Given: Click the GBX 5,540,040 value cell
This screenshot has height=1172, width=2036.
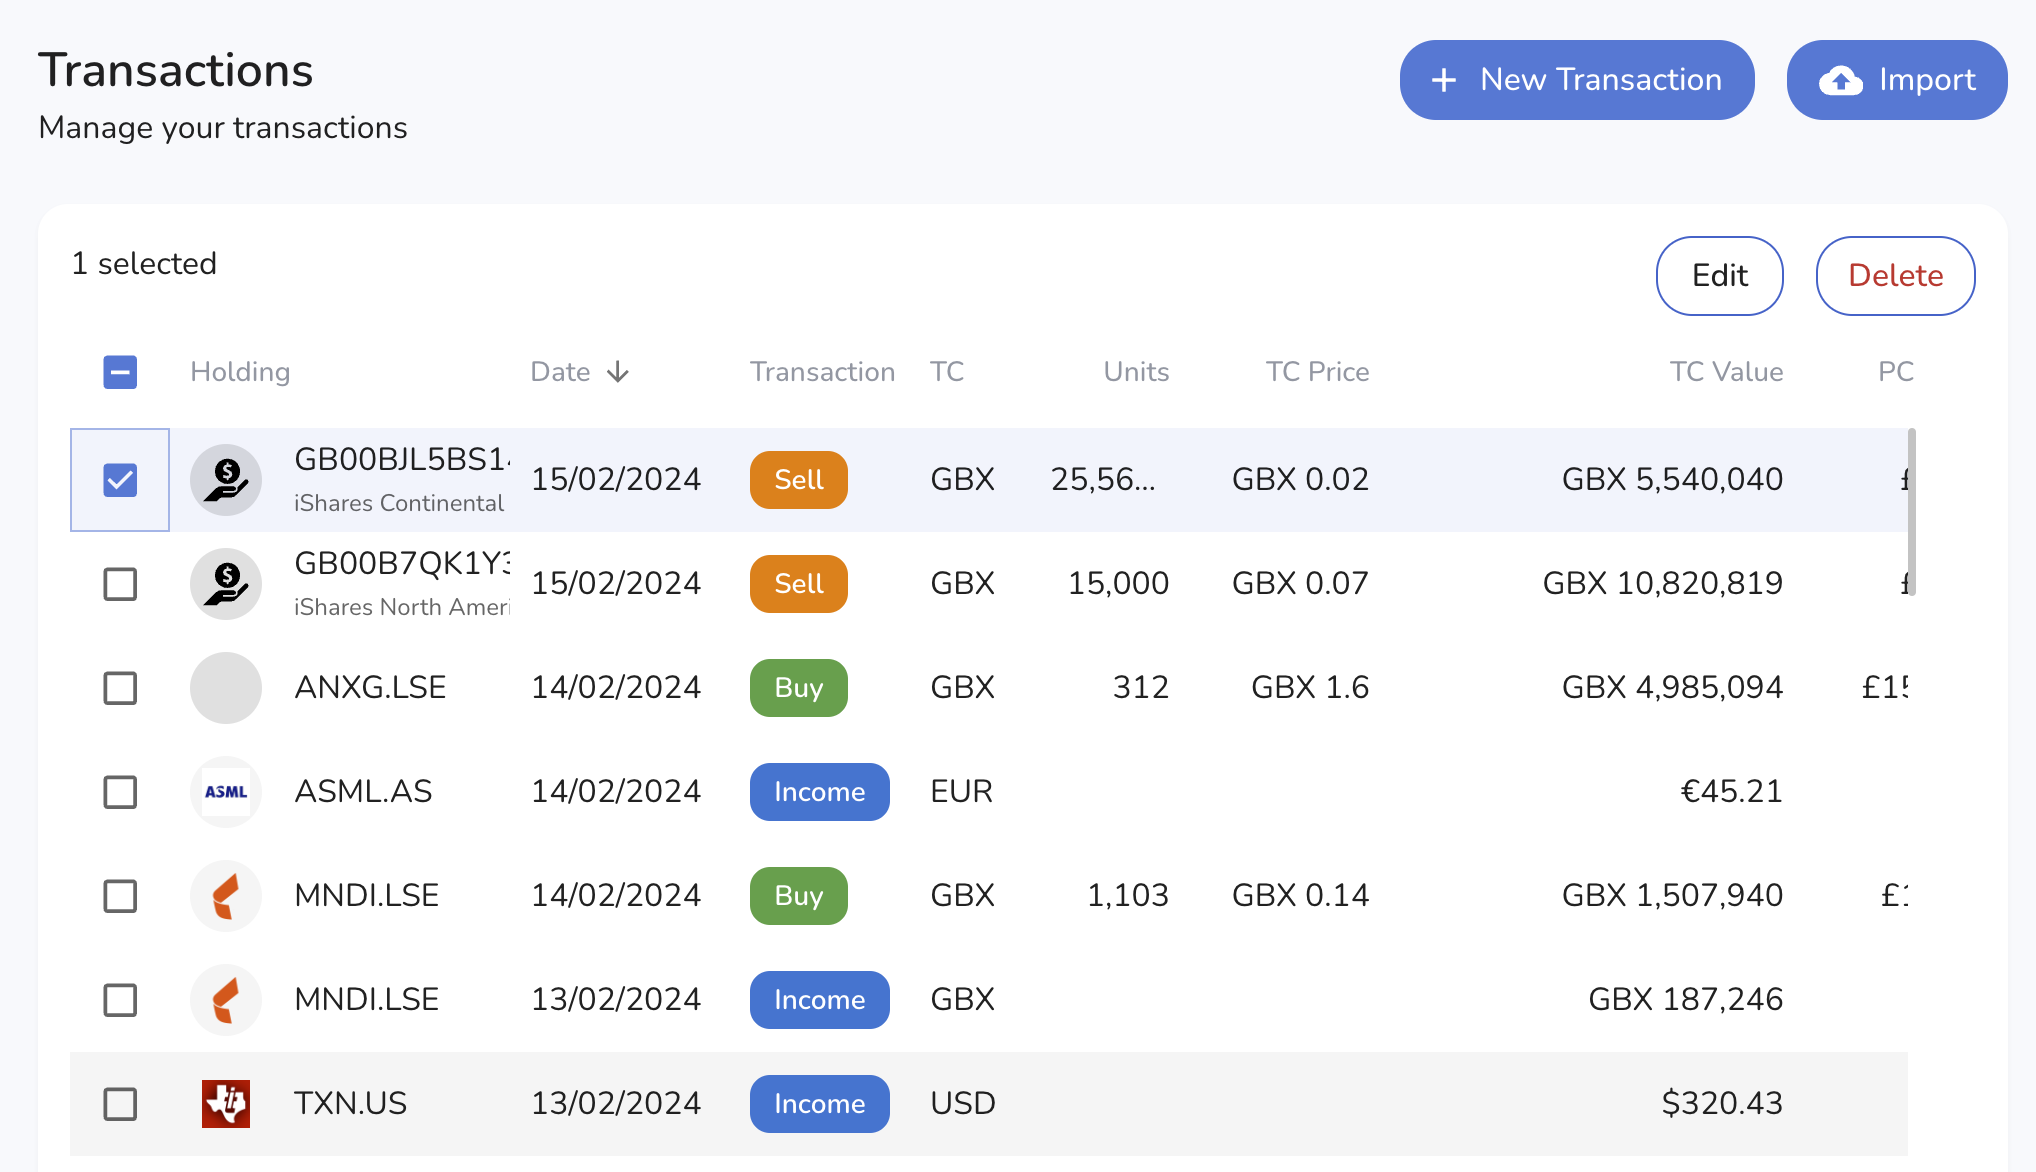Looking at the screenshot, I should [1672, 480].
